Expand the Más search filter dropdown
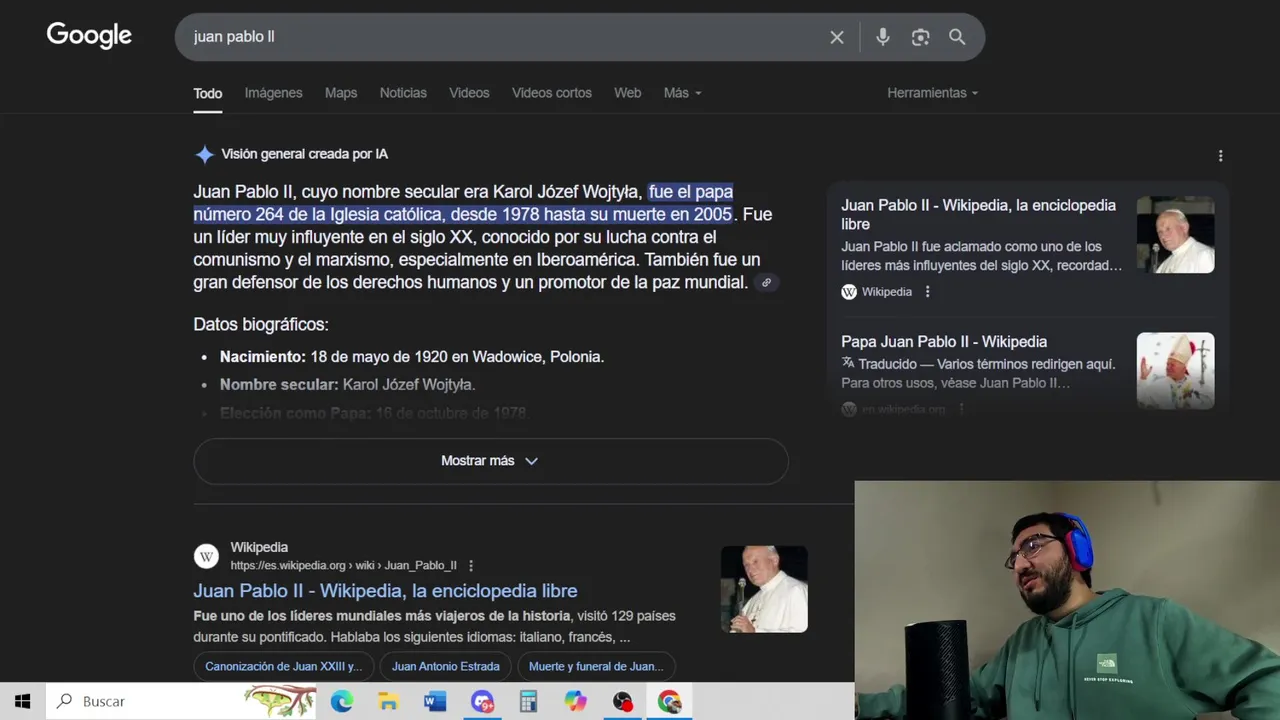Image resolution: width=1280 pixels, height=720 pixels. (682, 93)
